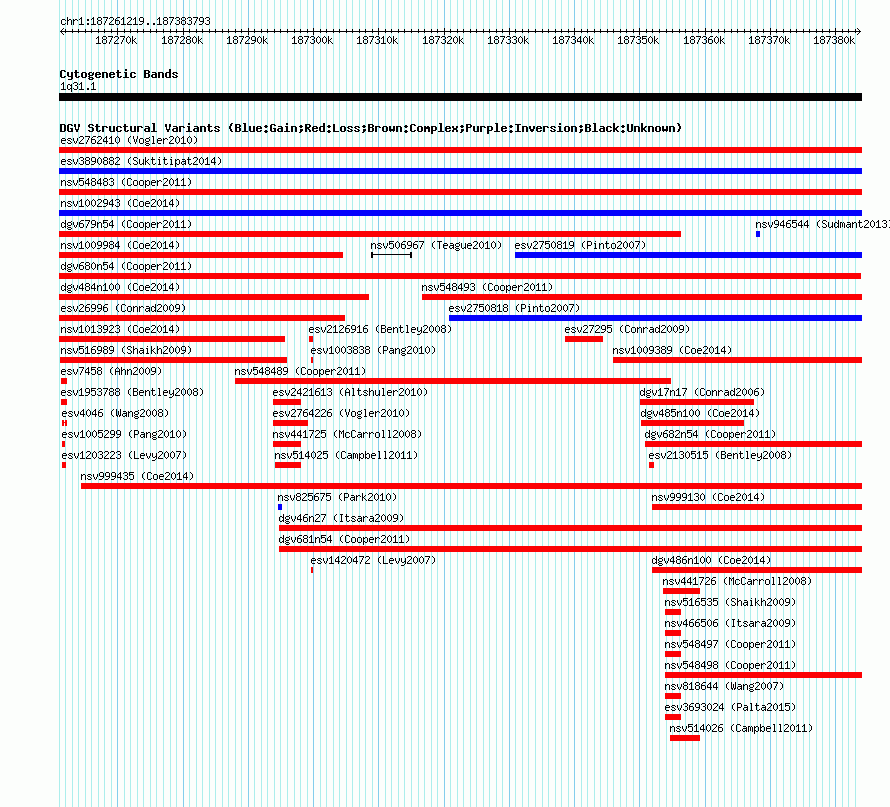Click esv2764226 (Vogler2010) label
The width and height of the screenshot is (890, 807).
click(341, 413)
